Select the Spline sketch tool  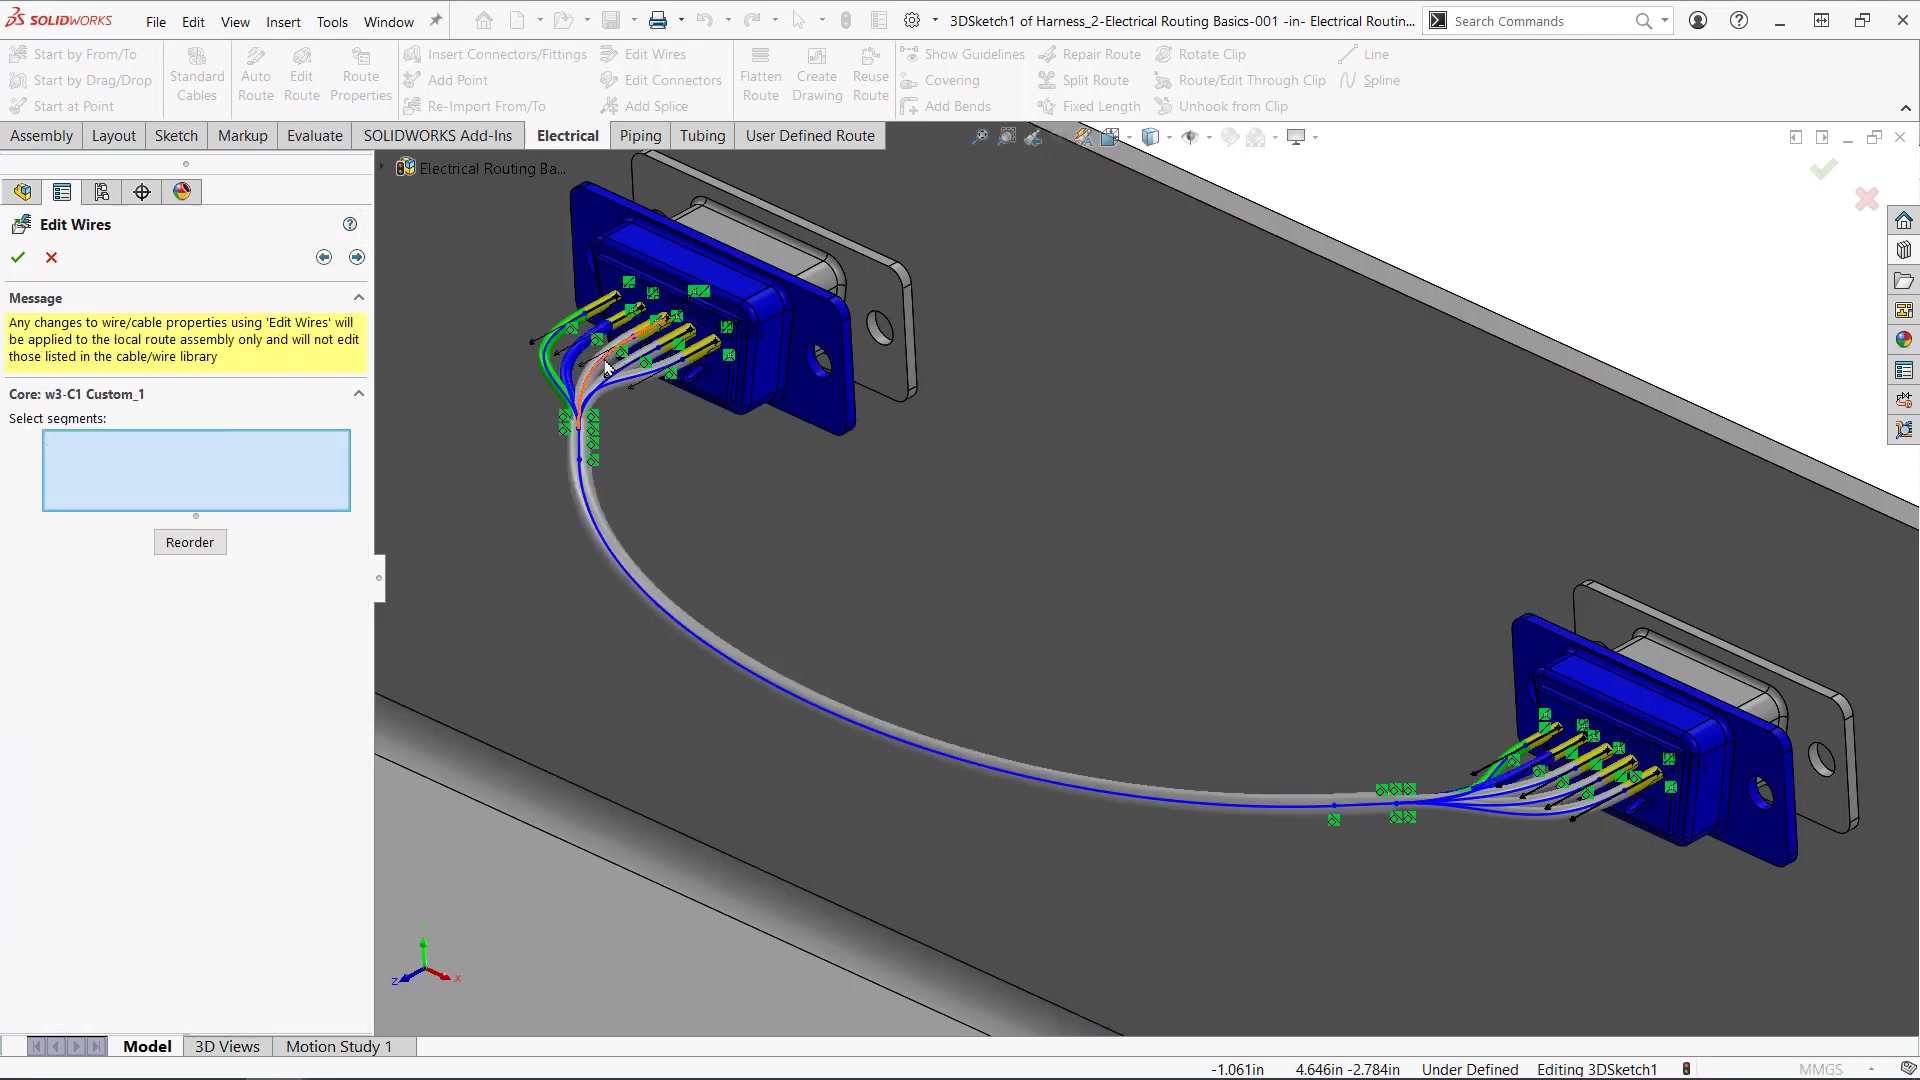[1369, 80]
